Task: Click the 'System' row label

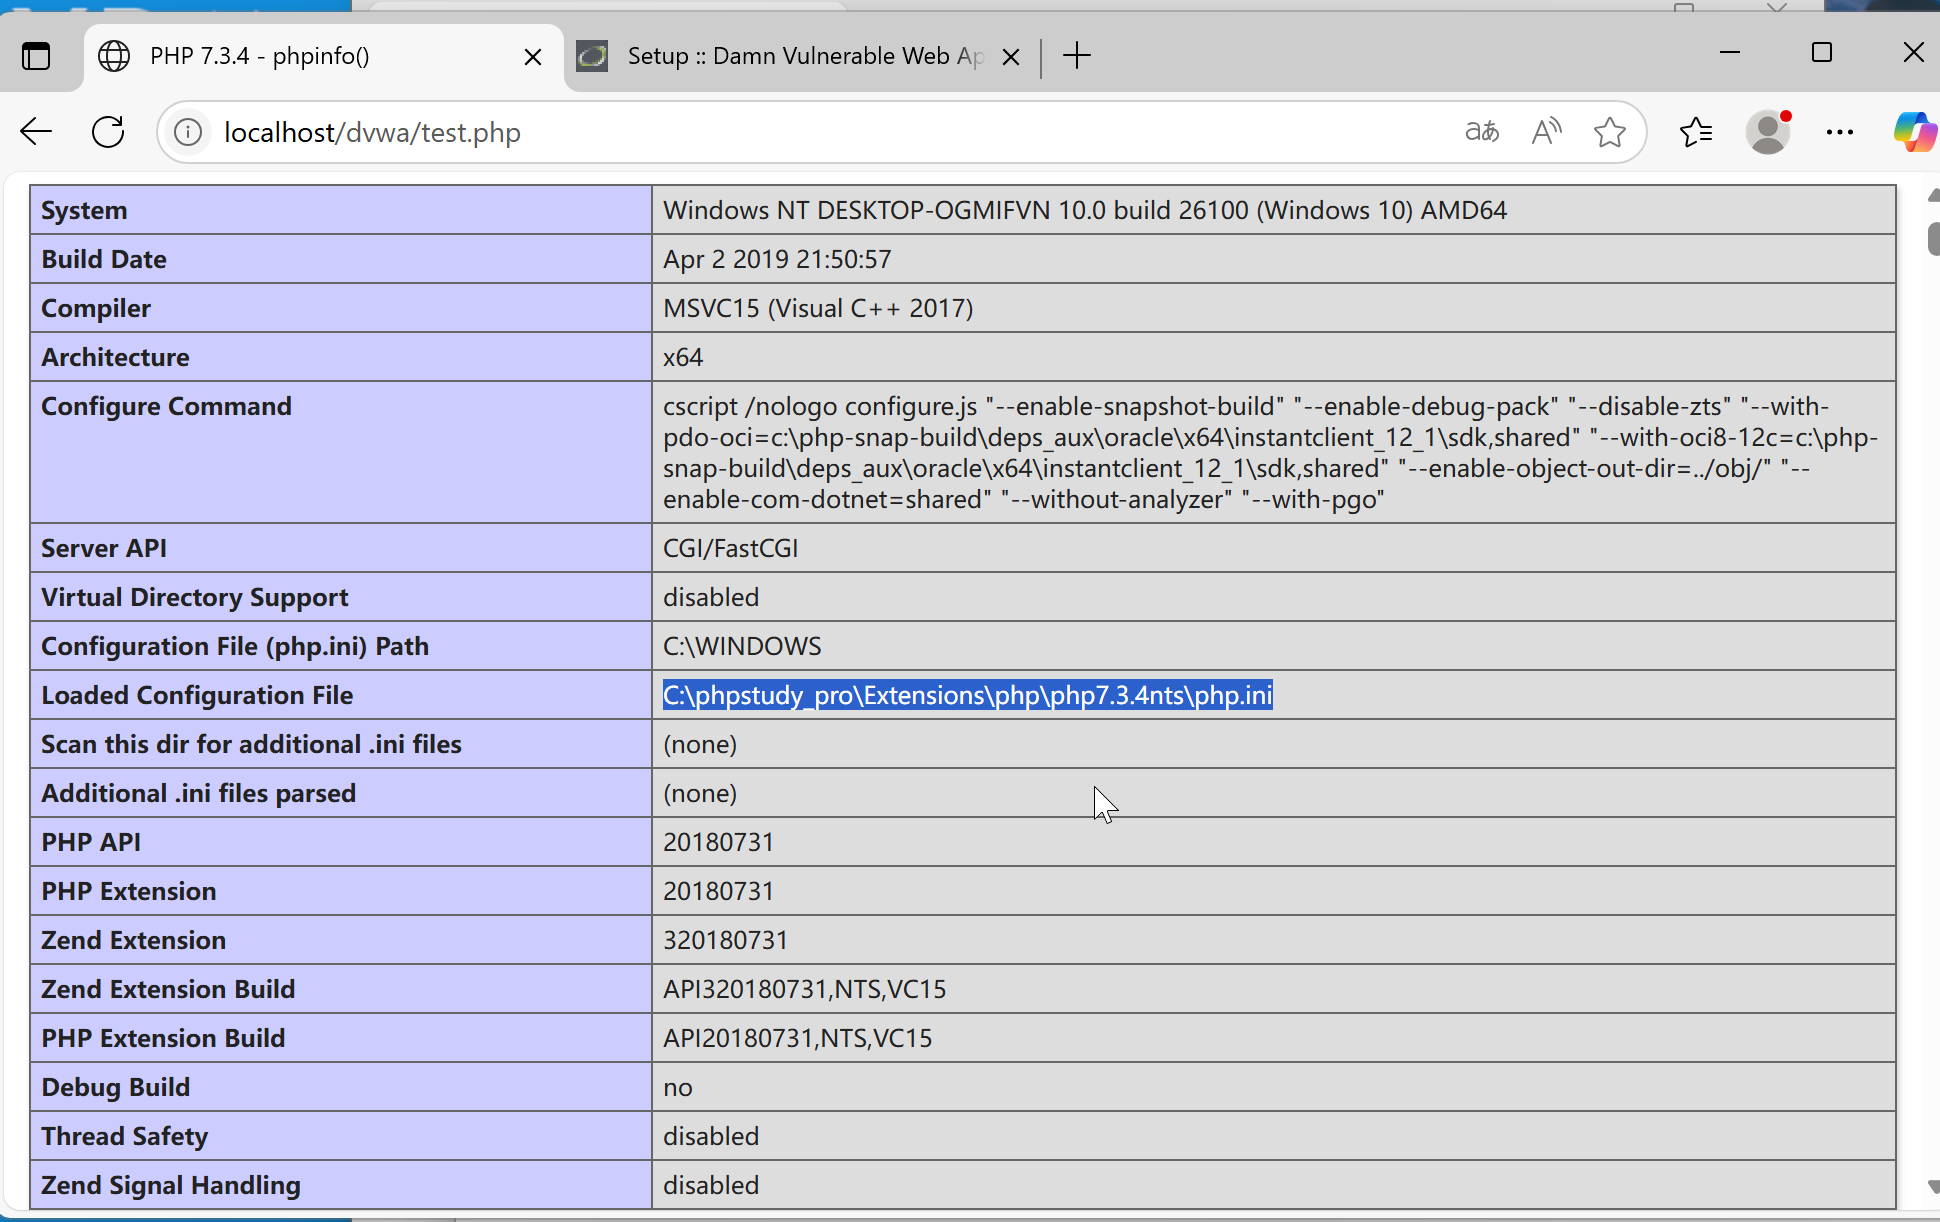Action: 84,210
